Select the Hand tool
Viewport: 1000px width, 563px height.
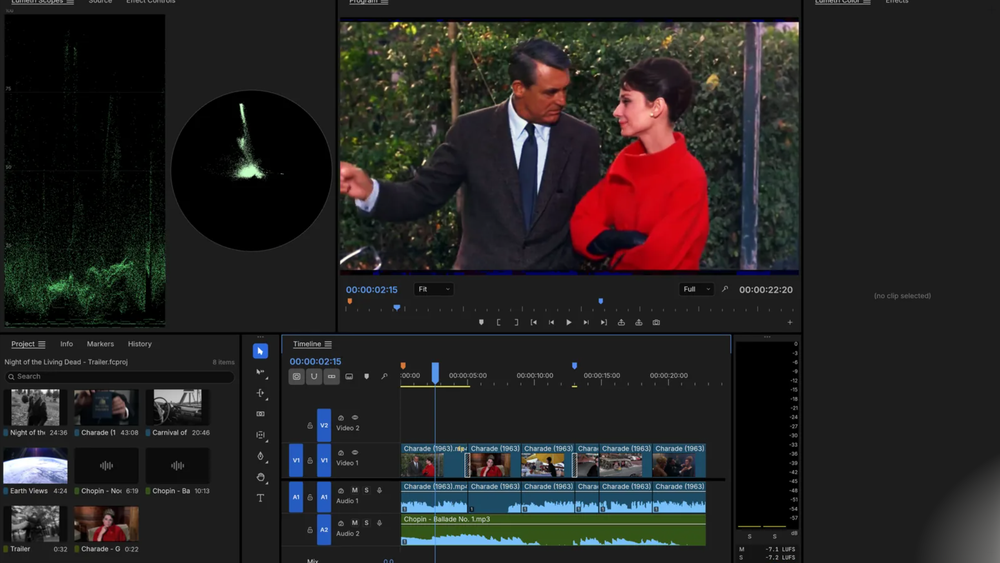tap(260, 477)
